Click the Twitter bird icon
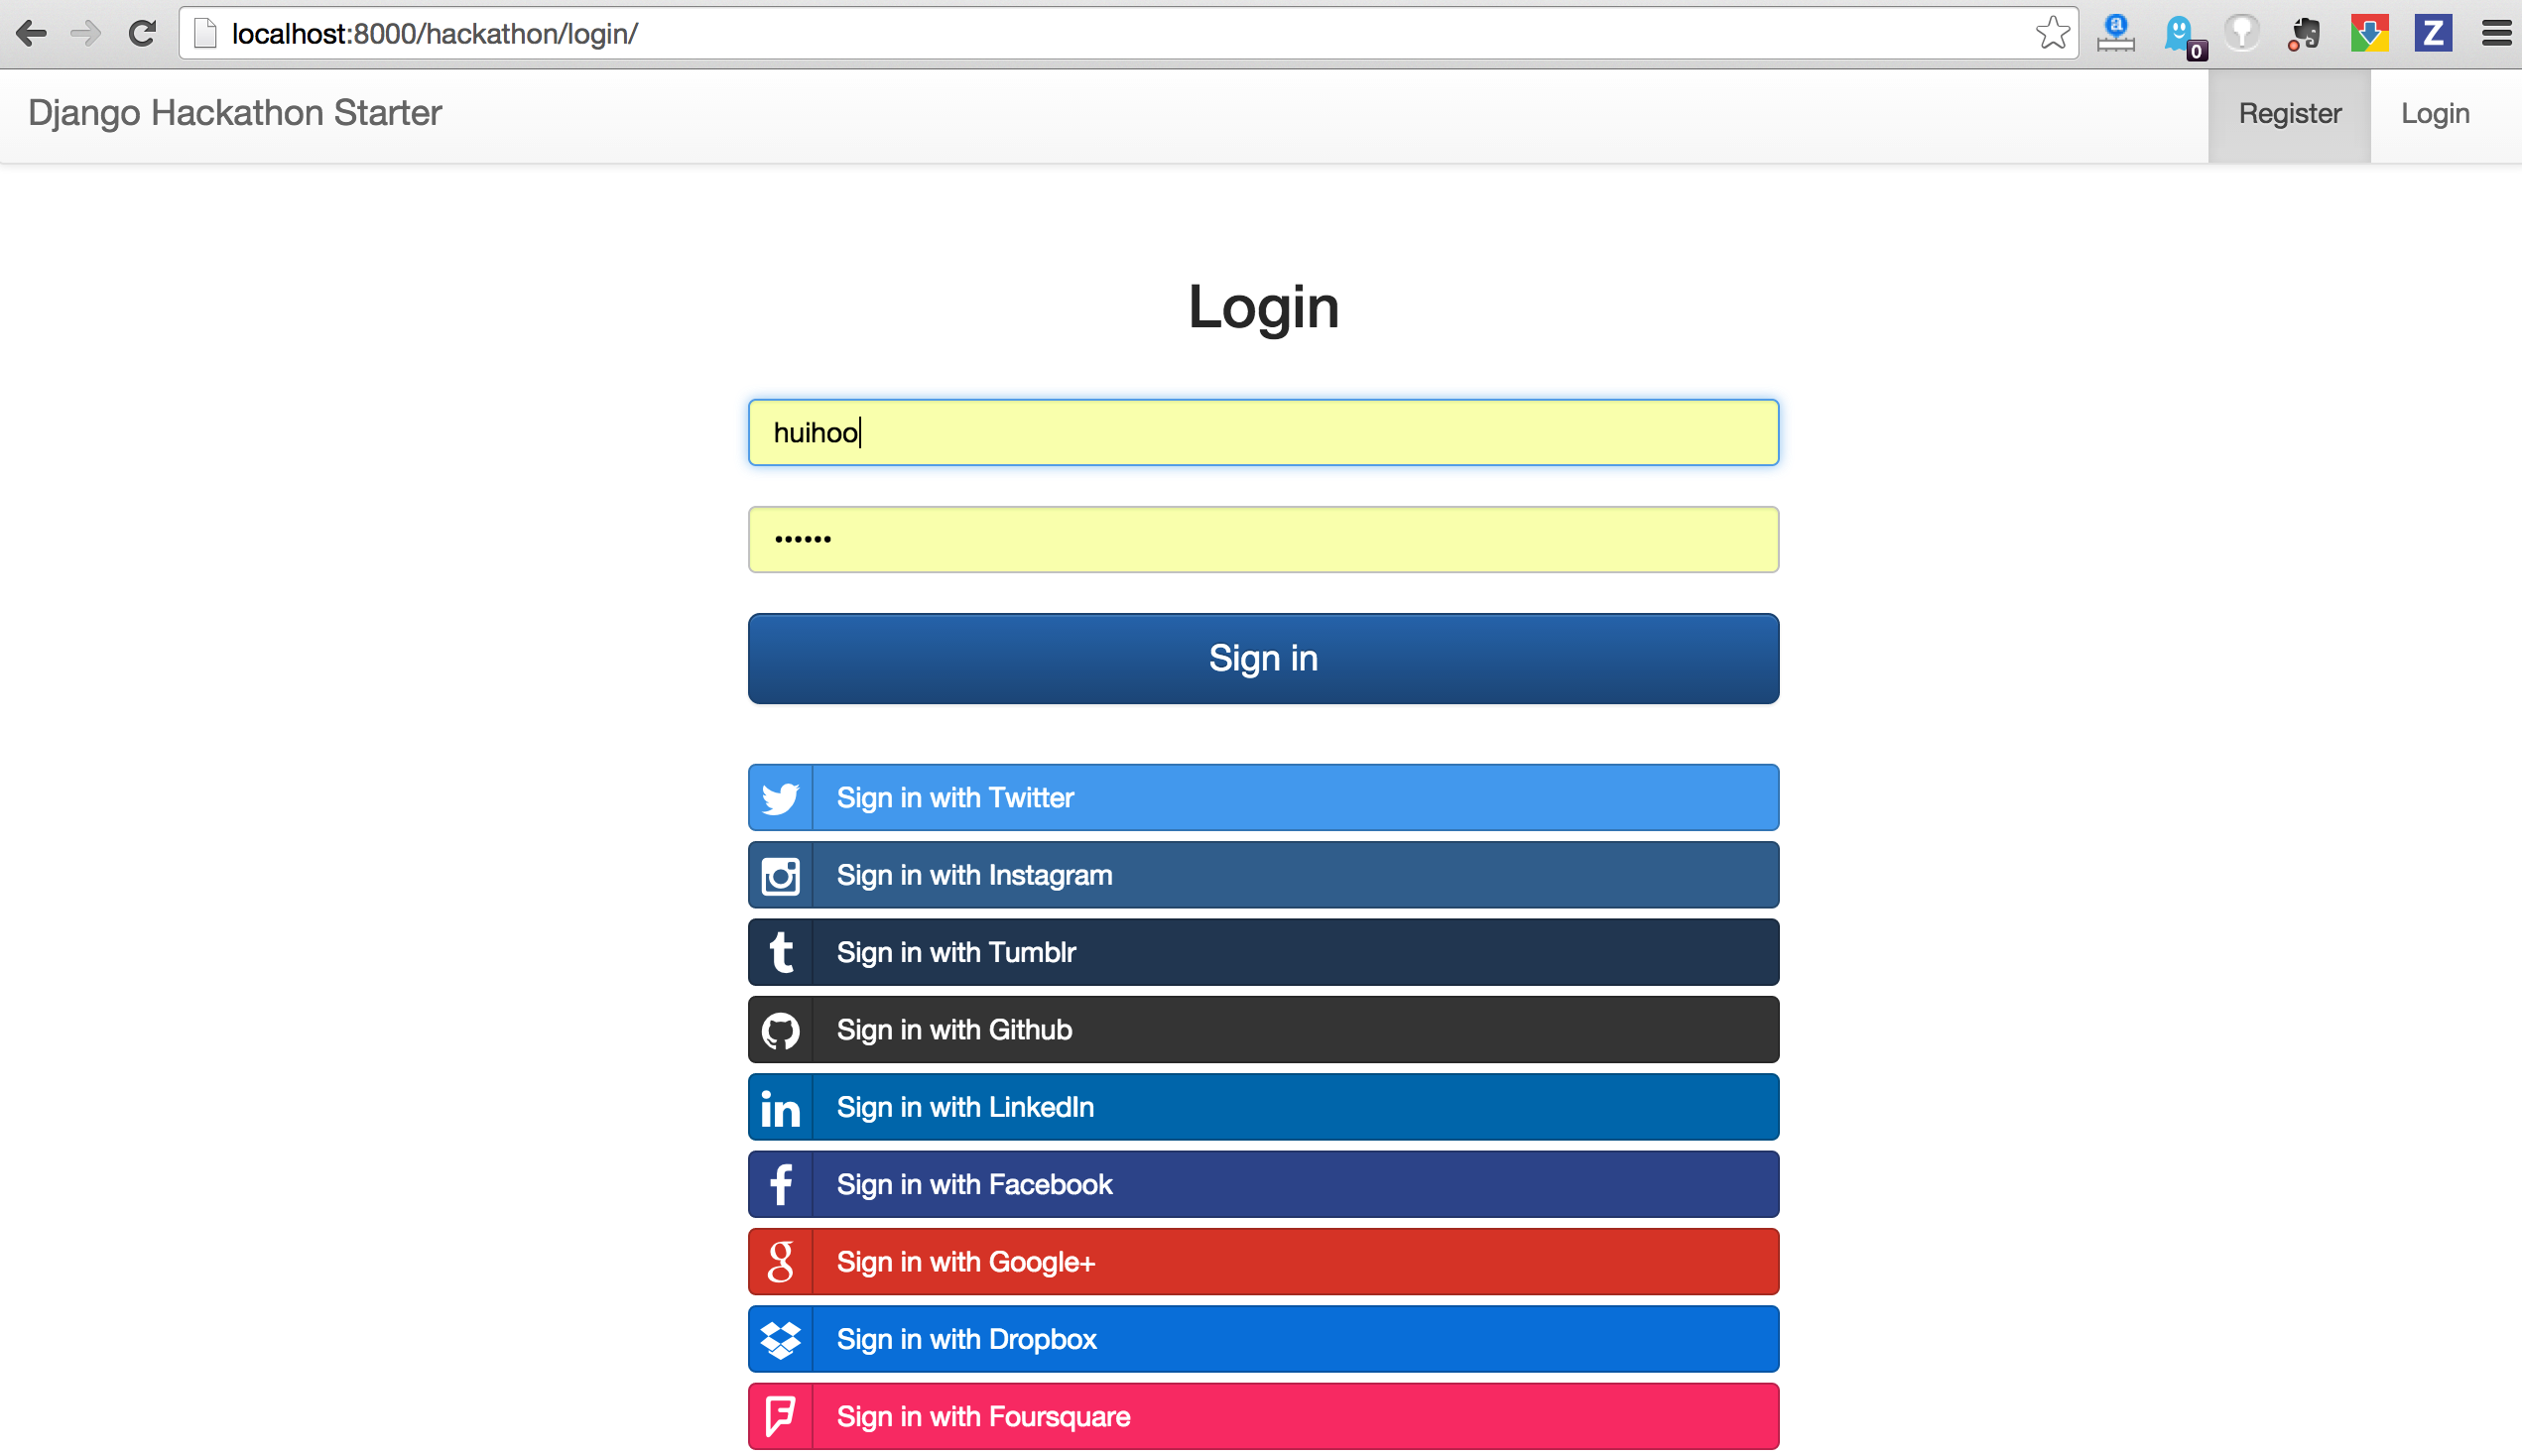This screenshot has width=2522, height=1456. coord(780,798)
